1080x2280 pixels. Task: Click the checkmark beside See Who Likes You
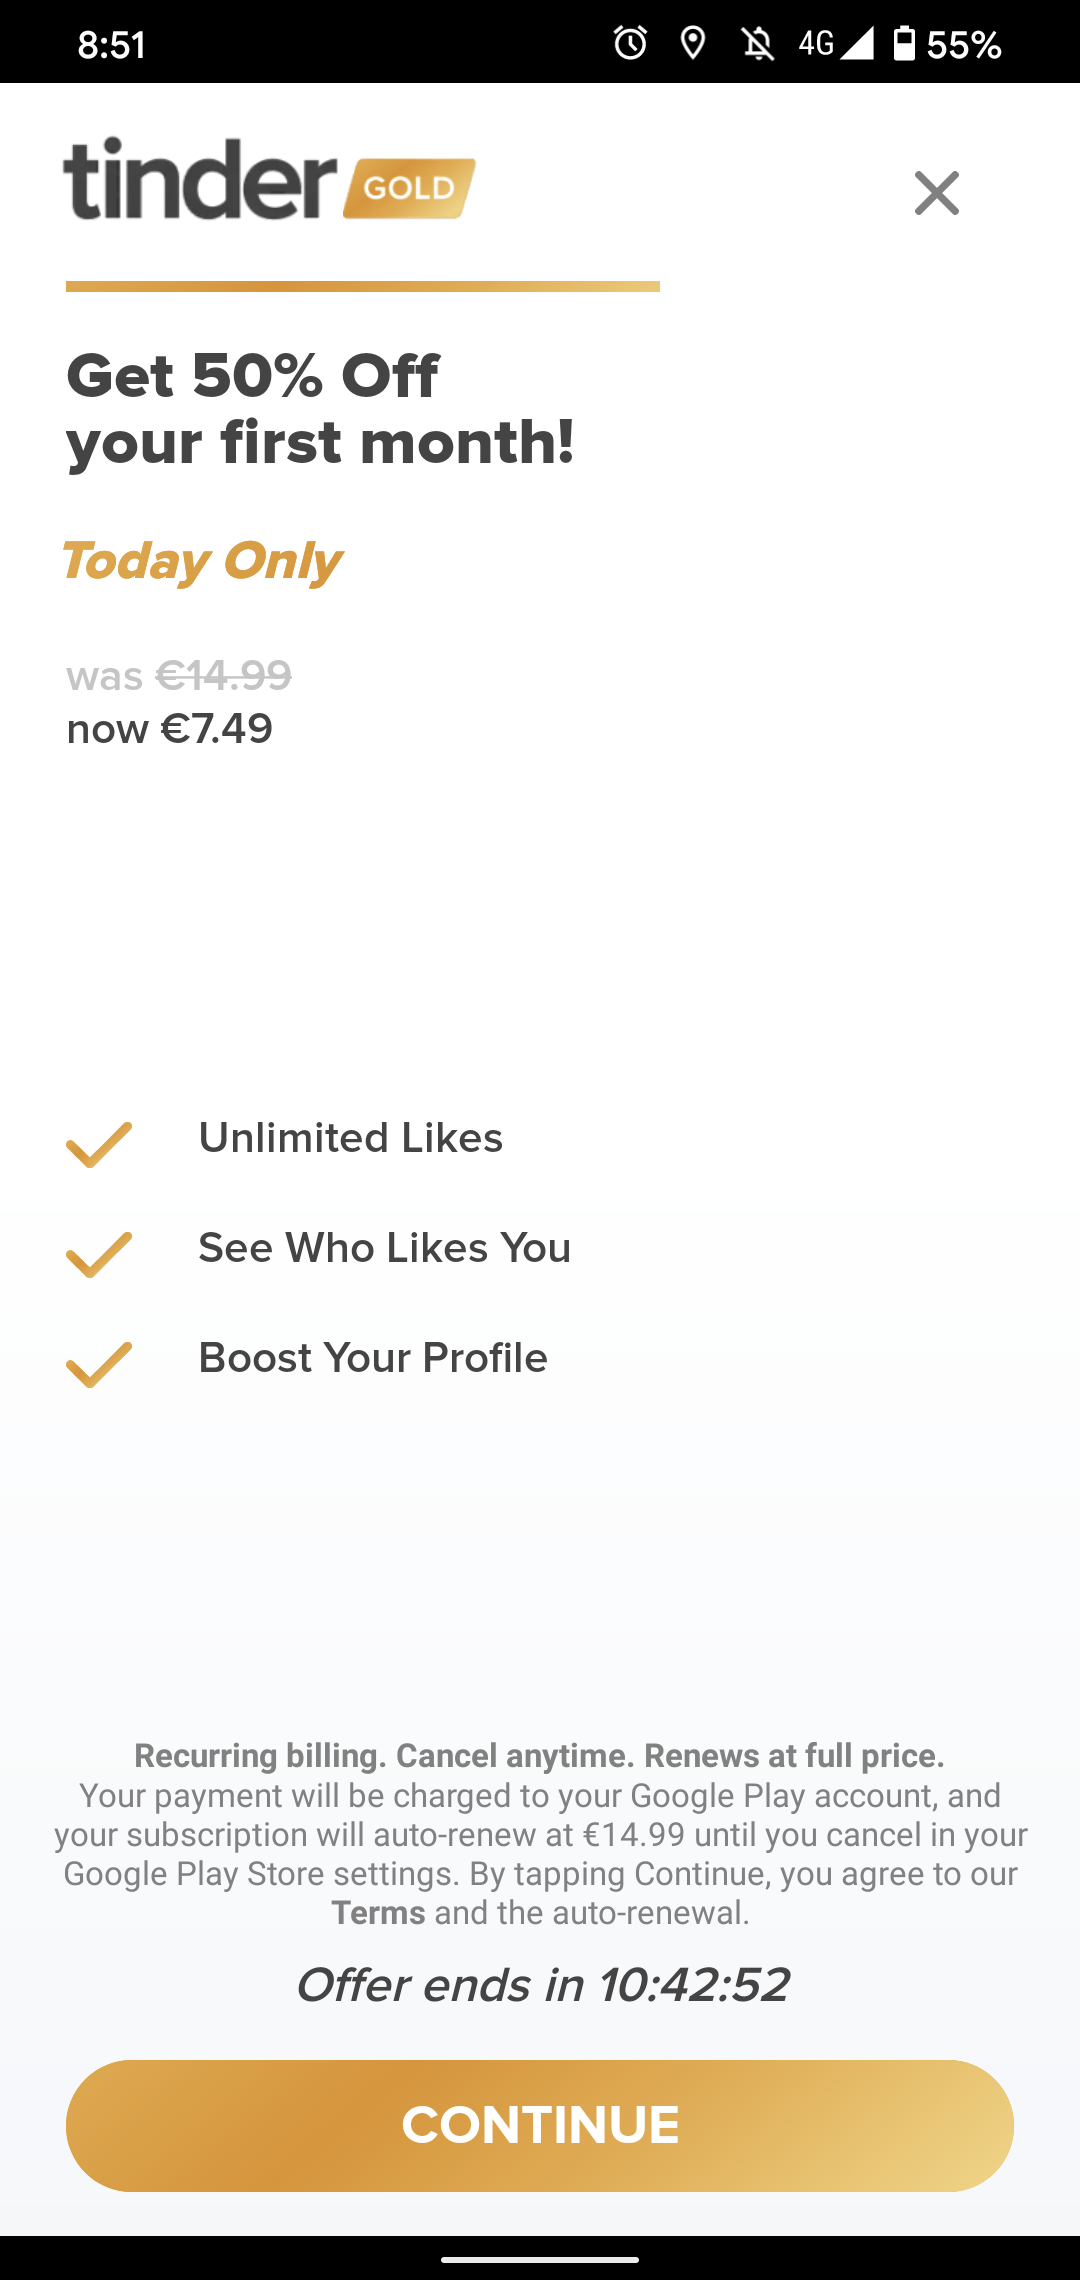(x=100, y=1257)
